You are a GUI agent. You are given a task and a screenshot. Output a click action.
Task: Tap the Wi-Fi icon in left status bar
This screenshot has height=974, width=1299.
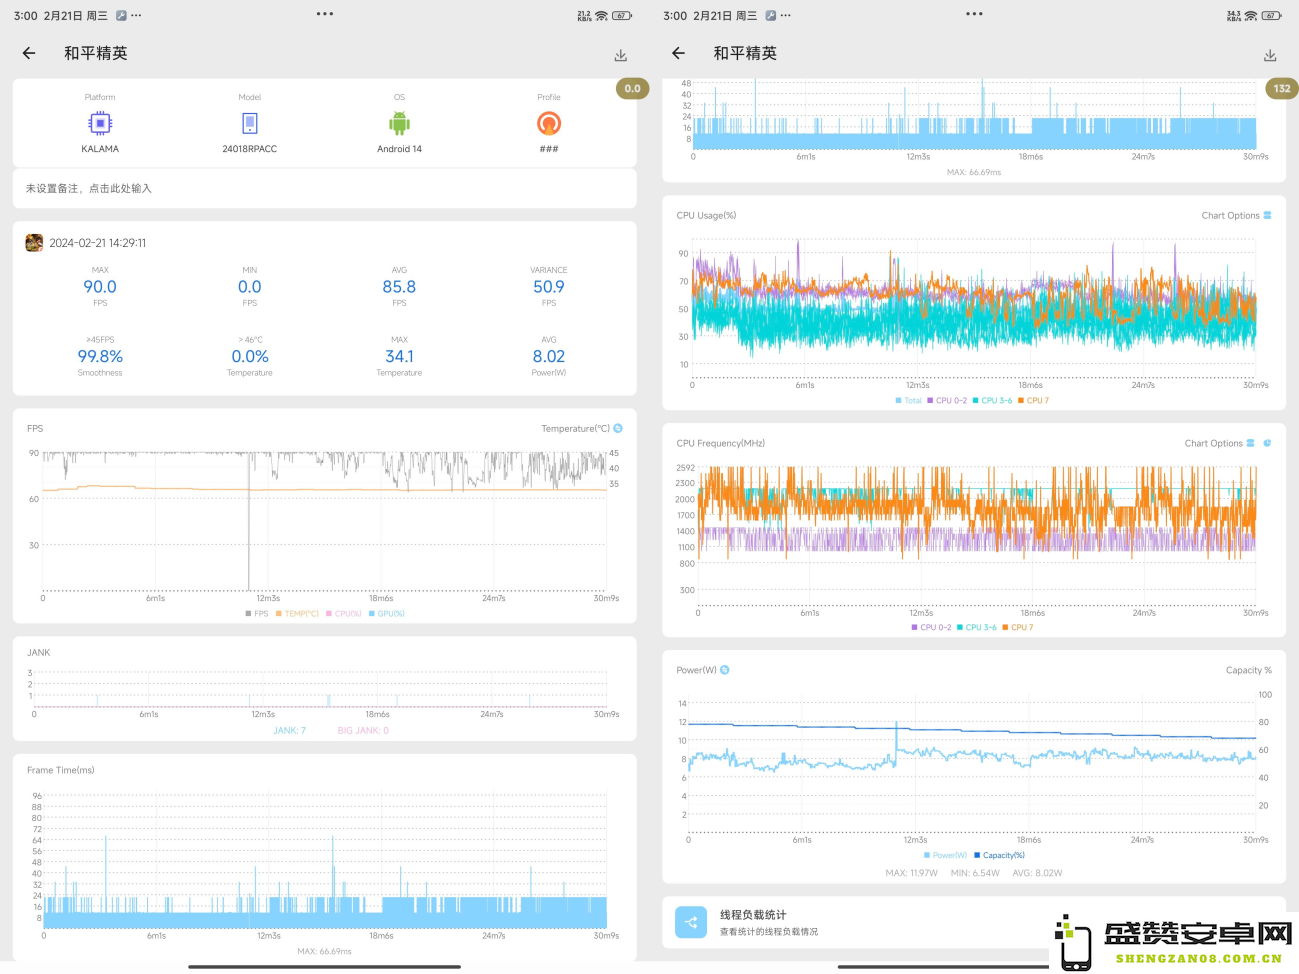point(601,16)
